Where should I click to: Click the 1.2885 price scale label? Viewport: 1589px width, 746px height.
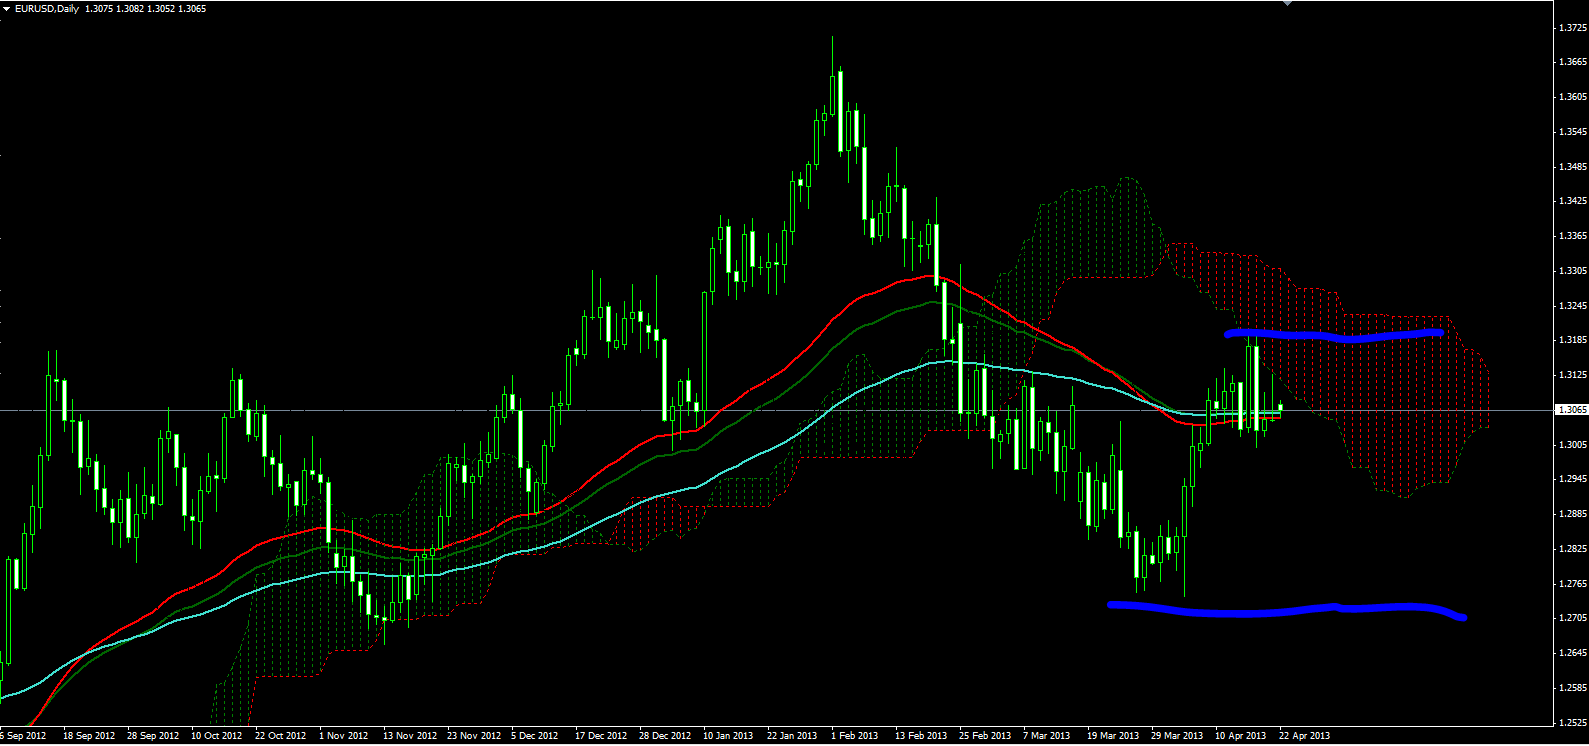click(x=1573, y=514)
